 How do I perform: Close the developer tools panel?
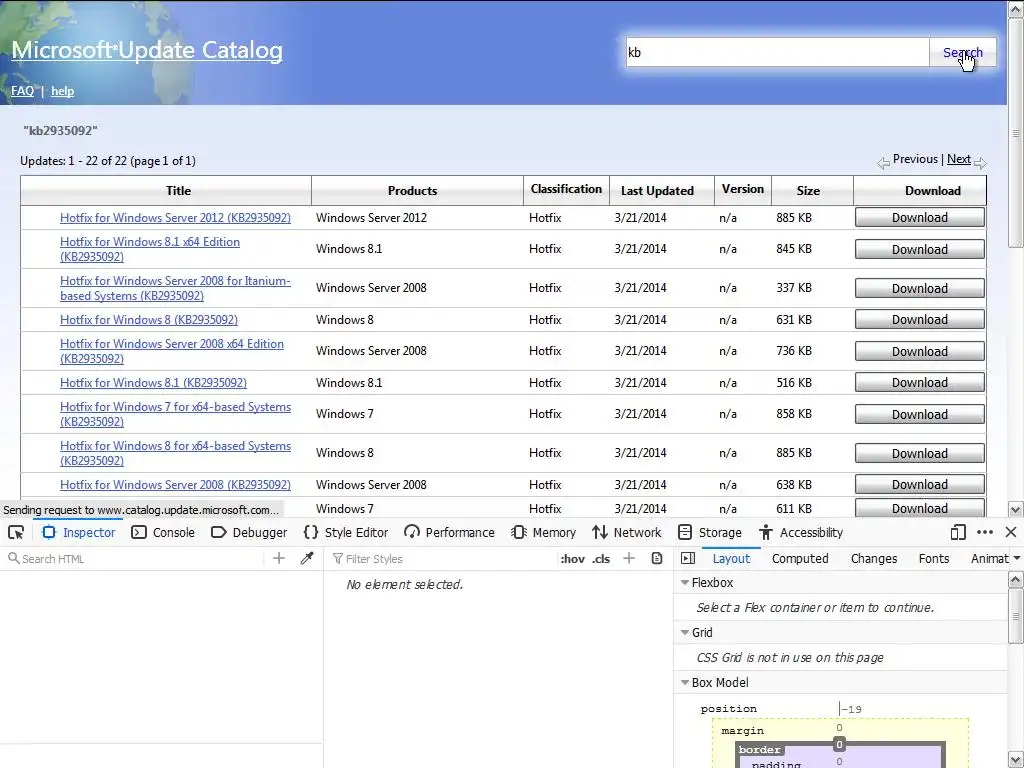(x=1011, y=532)
